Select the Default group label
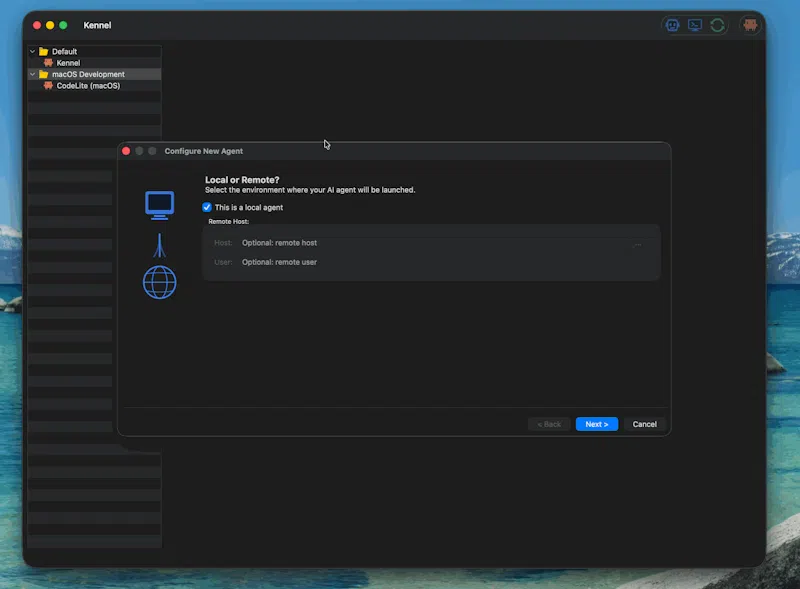The image size is (800, 589). point(64,52)
